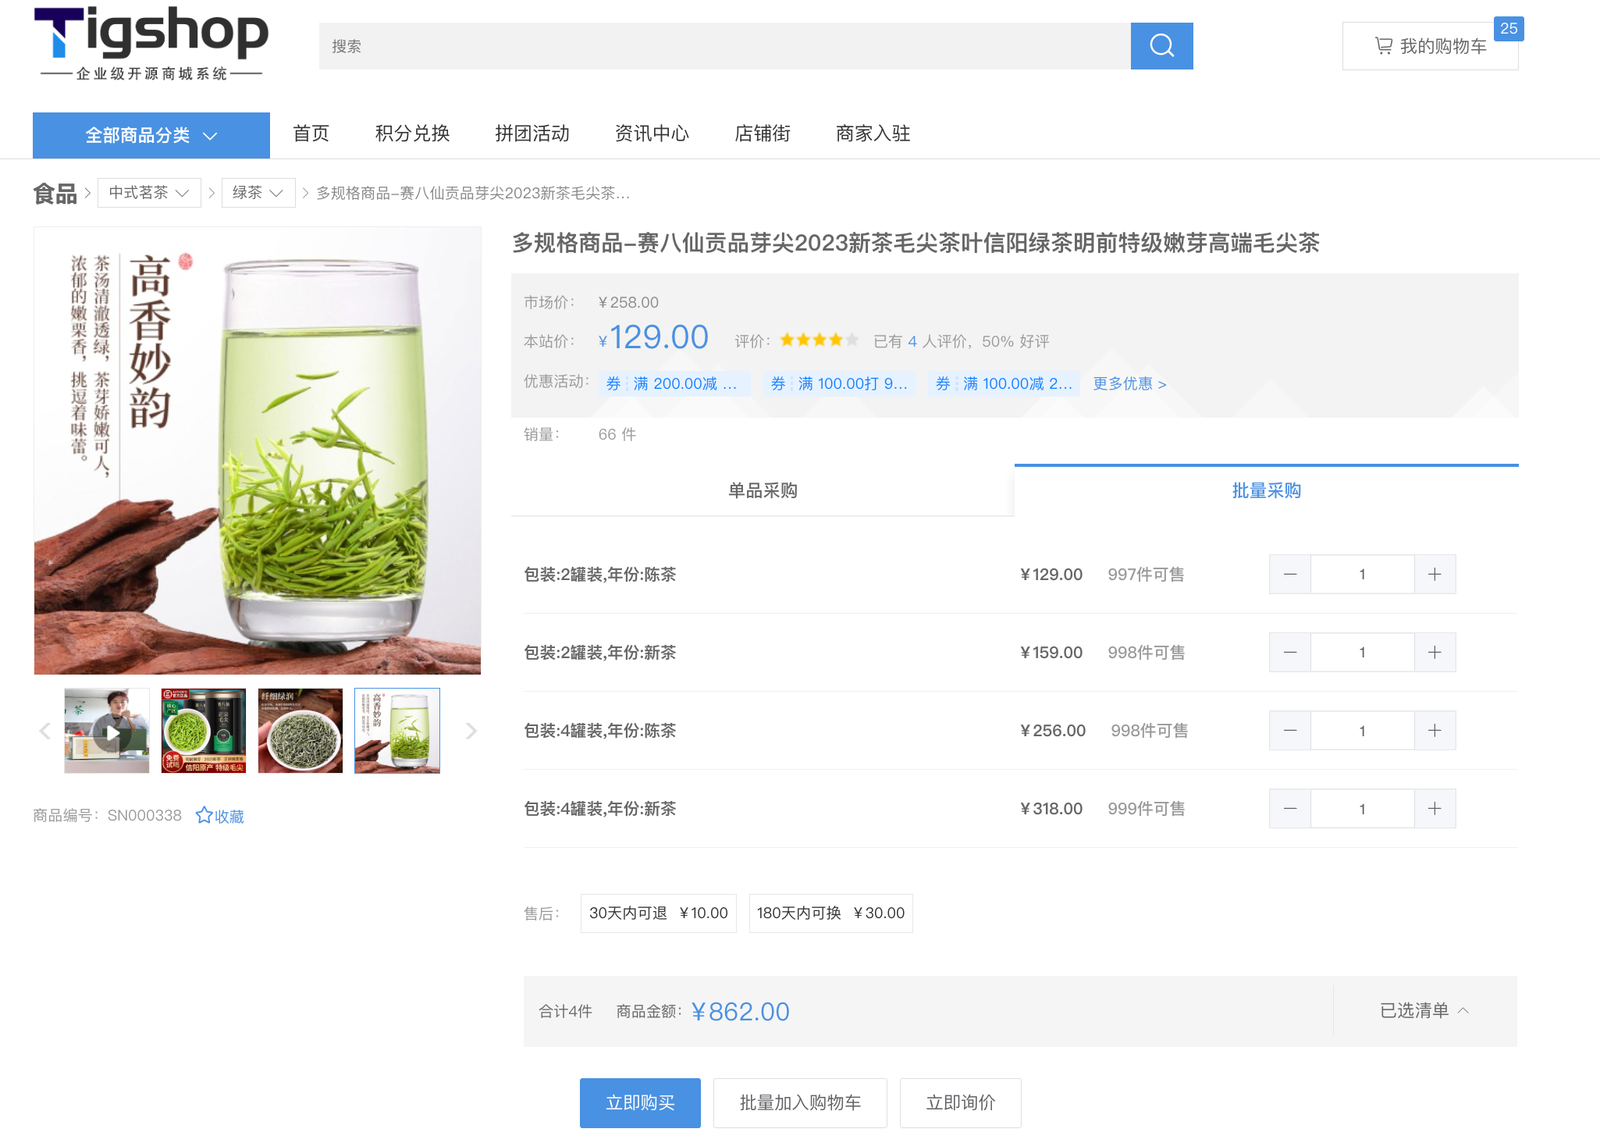This screenshot has width=1600, height=1143.
Task: Select the 30天内可退 after-sale option
Action: pyautogui.click(x=658, y=913)
